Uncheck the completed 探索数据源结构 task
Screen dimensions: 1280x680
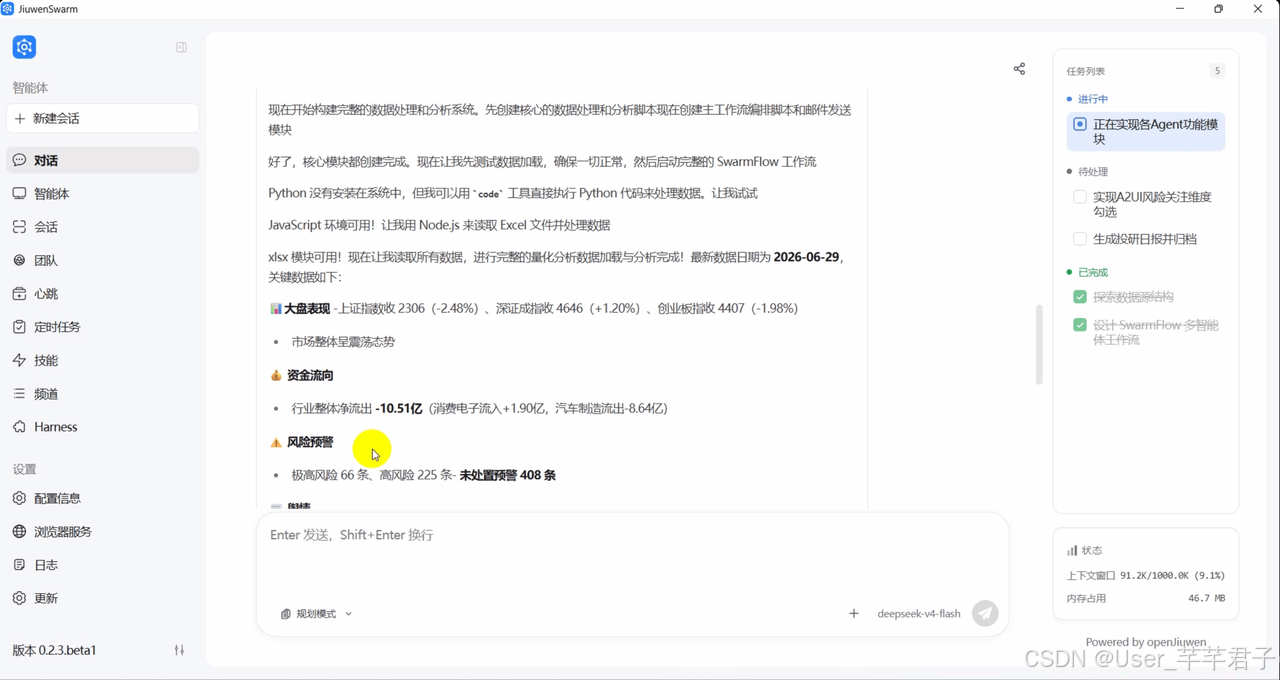click(1080, 297)
